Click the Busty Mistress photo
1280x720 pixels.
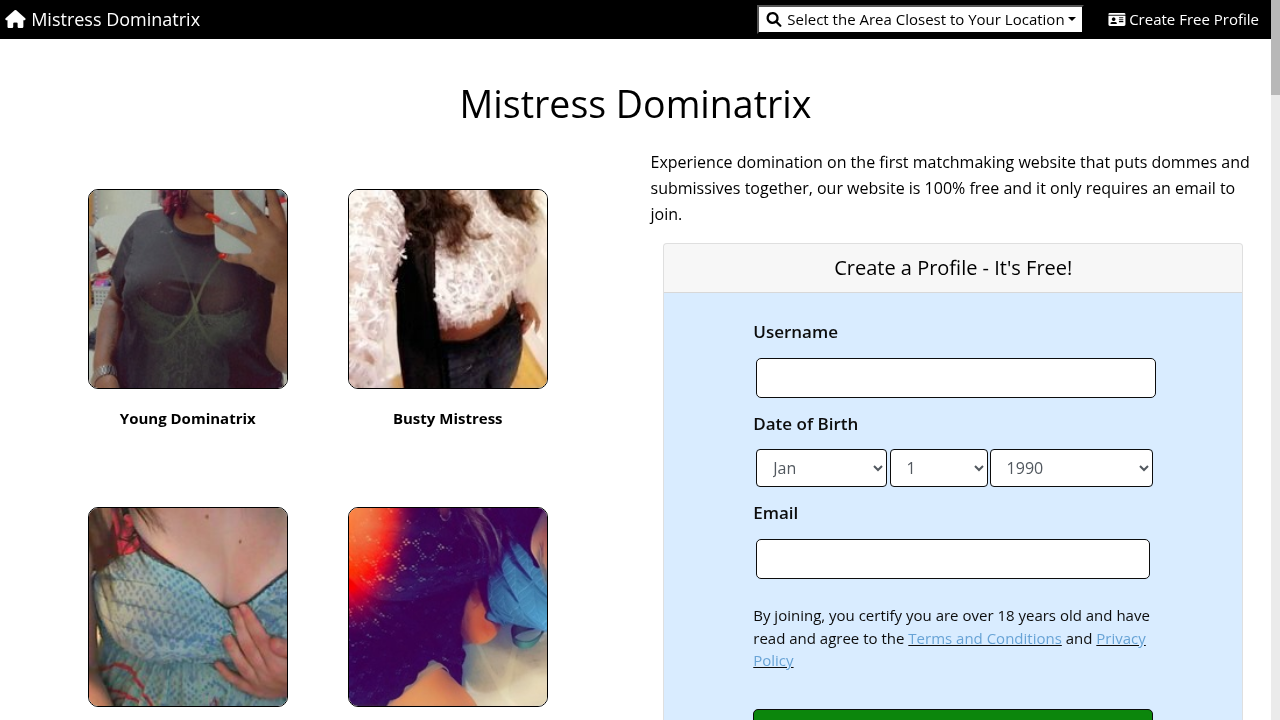[447, 288]
